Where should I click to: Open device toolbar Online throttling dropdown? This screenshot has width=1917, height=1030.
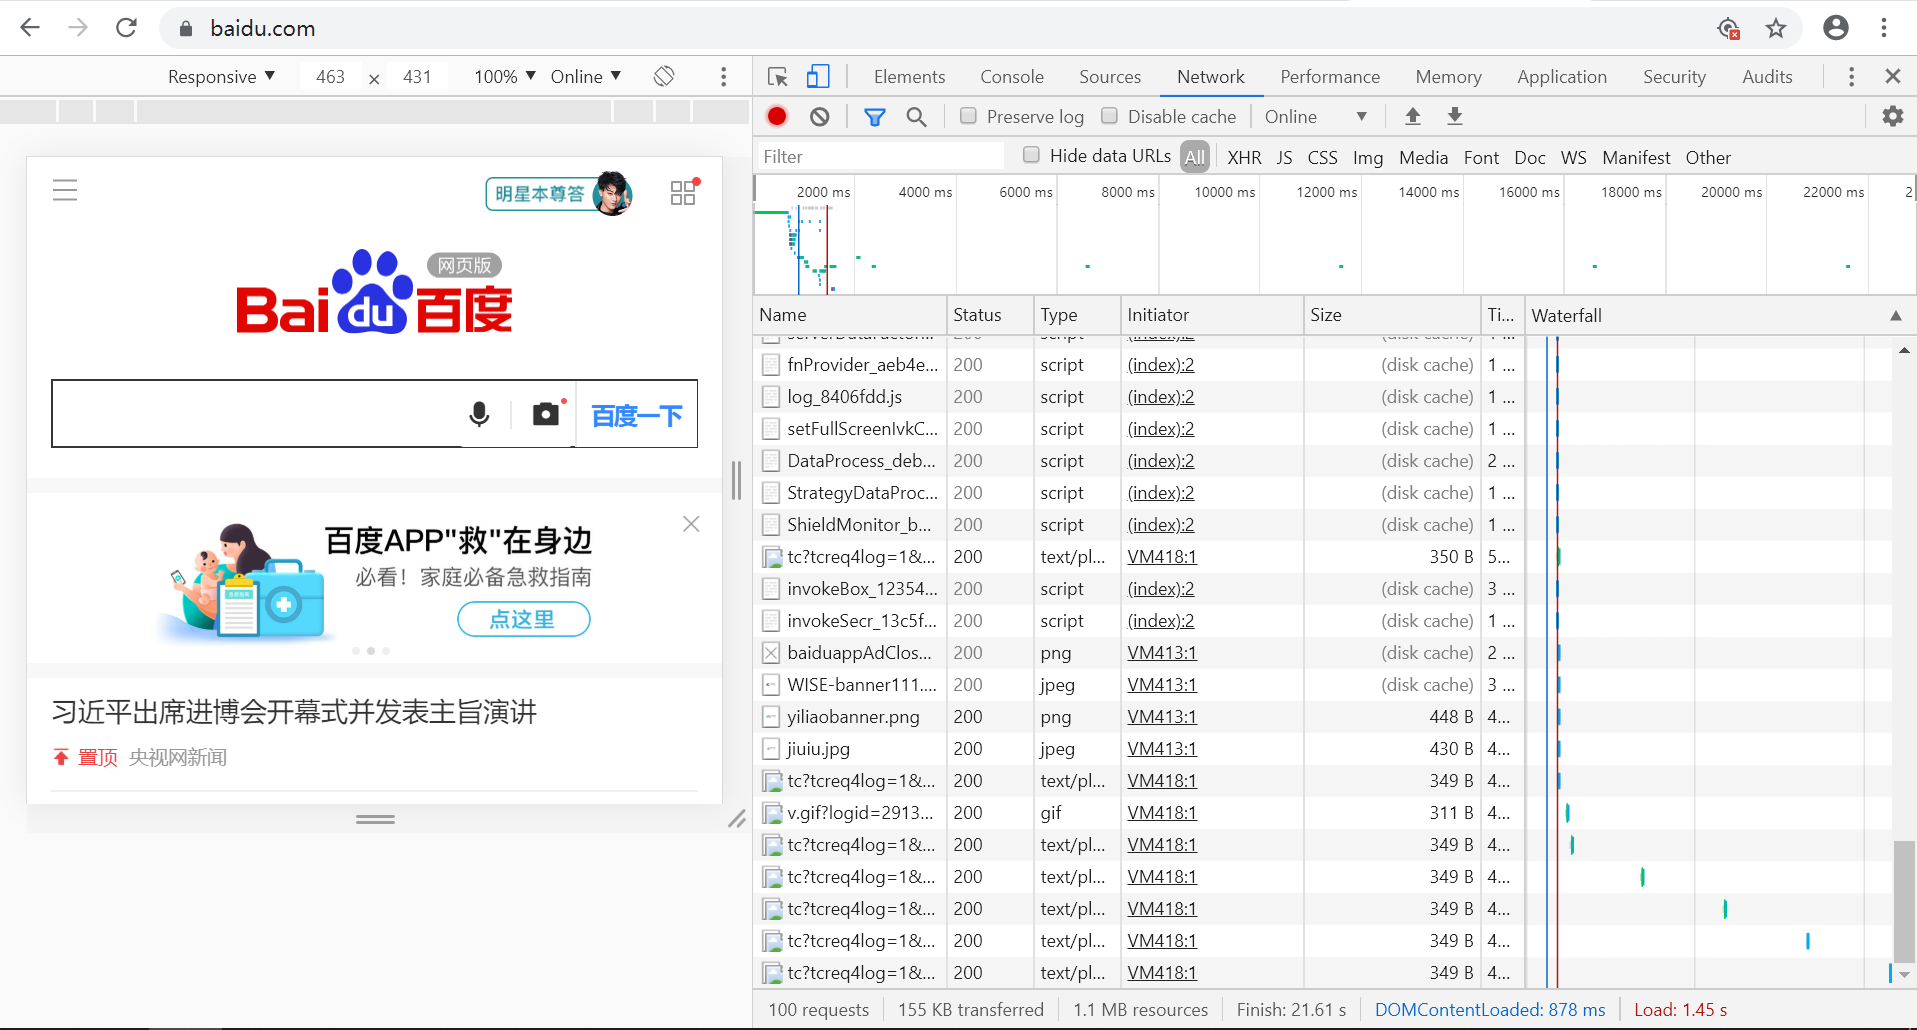(586, 77)
